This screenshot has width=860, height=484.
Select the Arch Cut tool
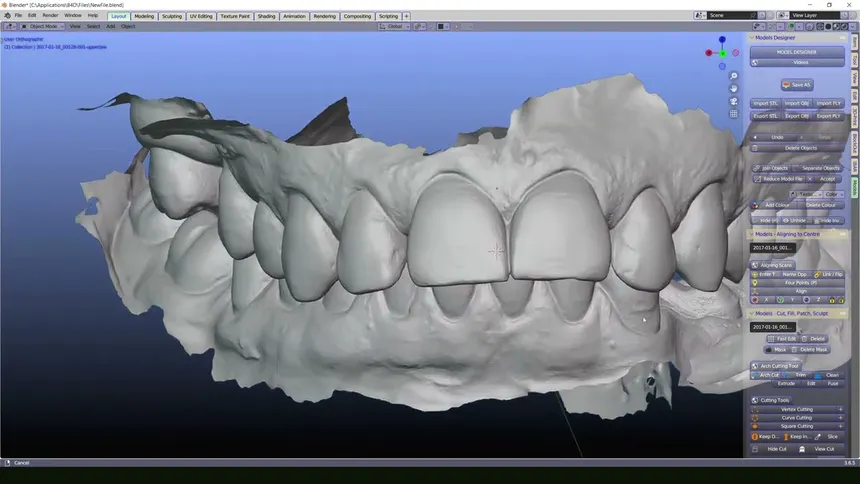pos(767,375)
